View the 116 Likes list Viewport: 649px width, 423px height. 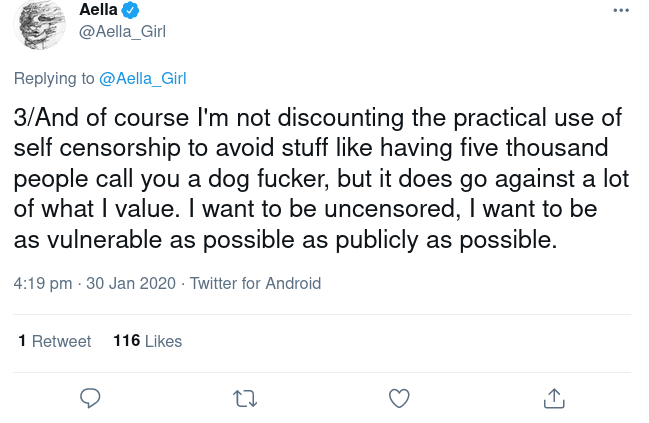(x=148, y=341)
